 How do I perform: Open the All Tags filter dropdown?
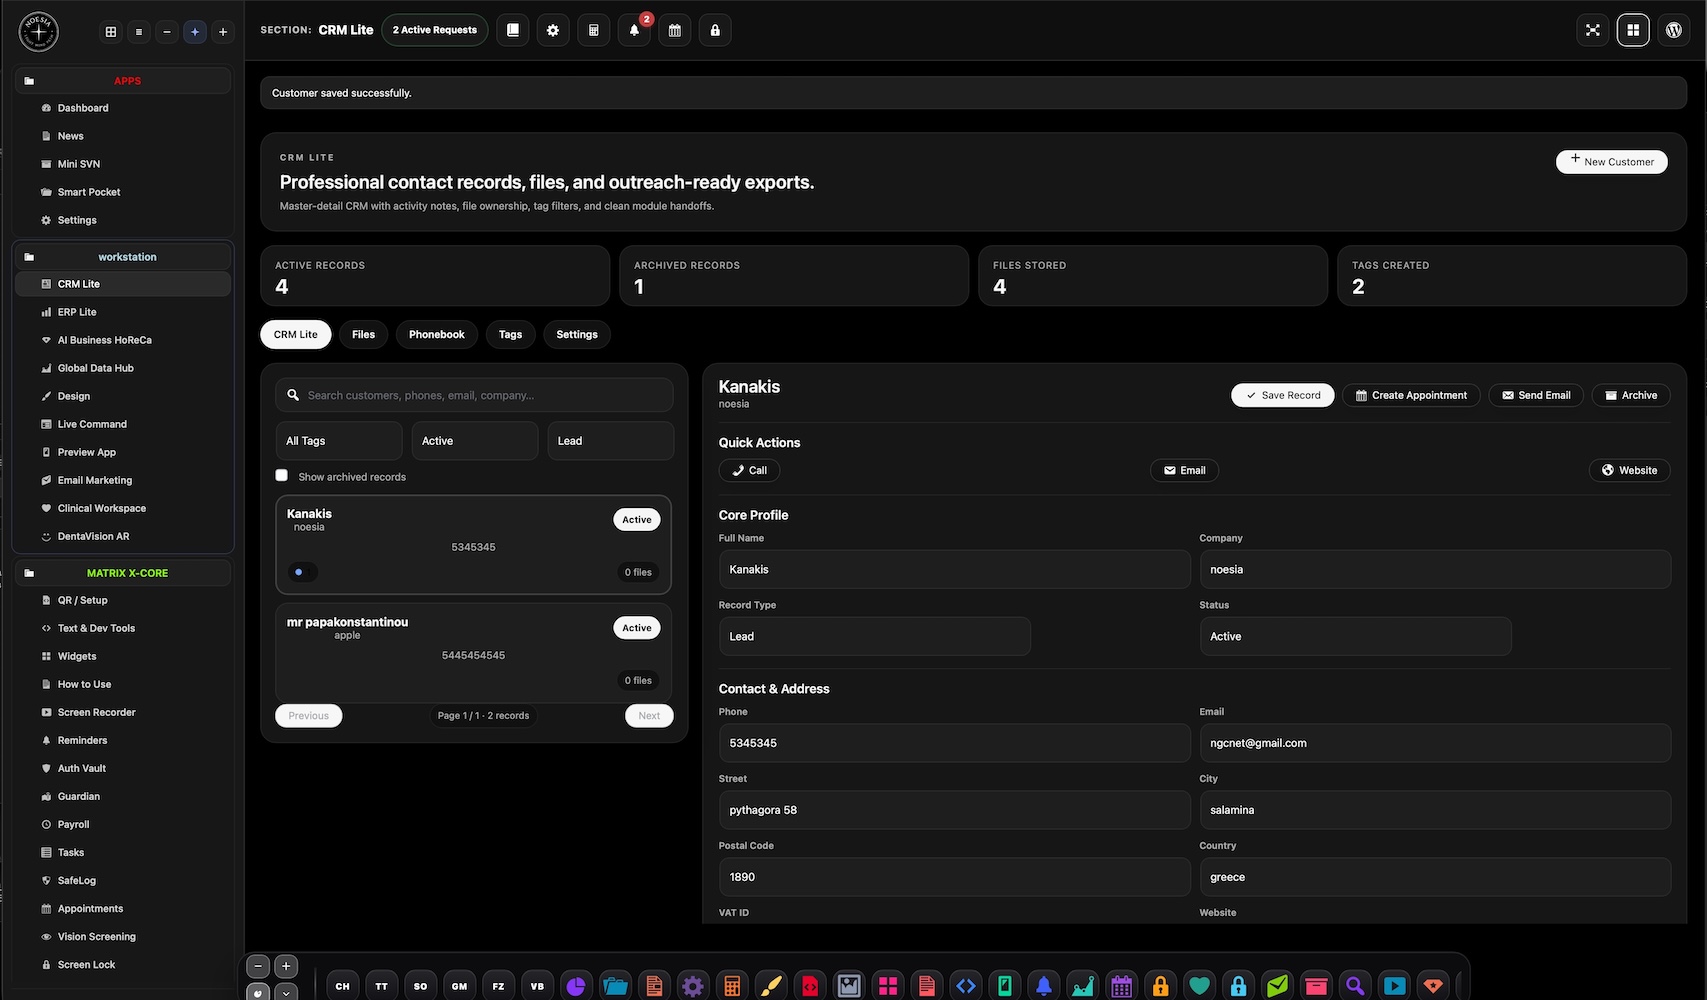pos(339,441)
